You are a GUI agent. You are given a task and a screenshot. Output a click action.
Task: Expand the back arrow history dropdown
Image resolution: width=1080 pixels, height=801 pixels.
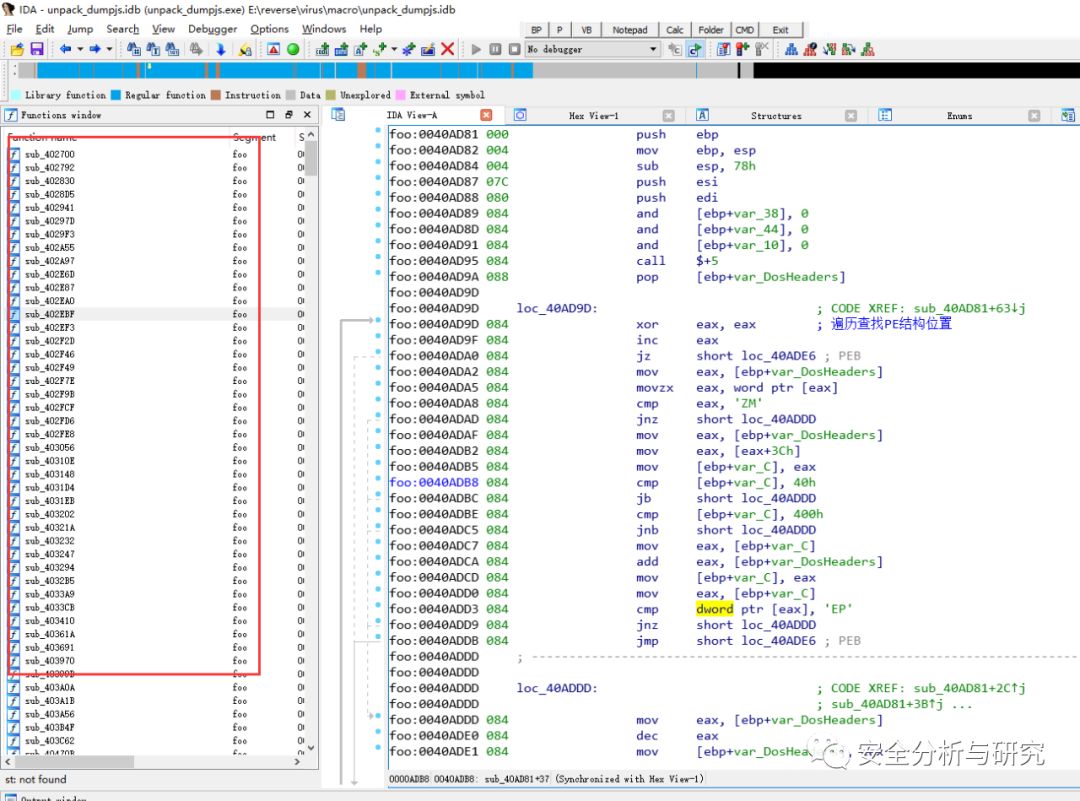point(79,49)
